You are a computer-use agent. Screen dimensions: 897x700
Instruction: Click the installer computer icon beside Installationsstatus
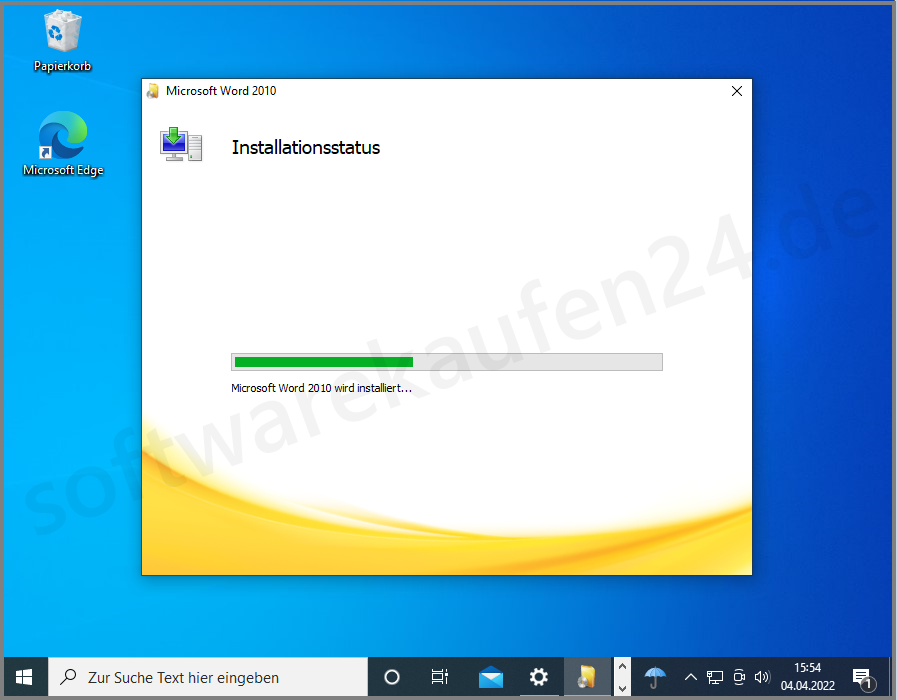pos(181,145)
